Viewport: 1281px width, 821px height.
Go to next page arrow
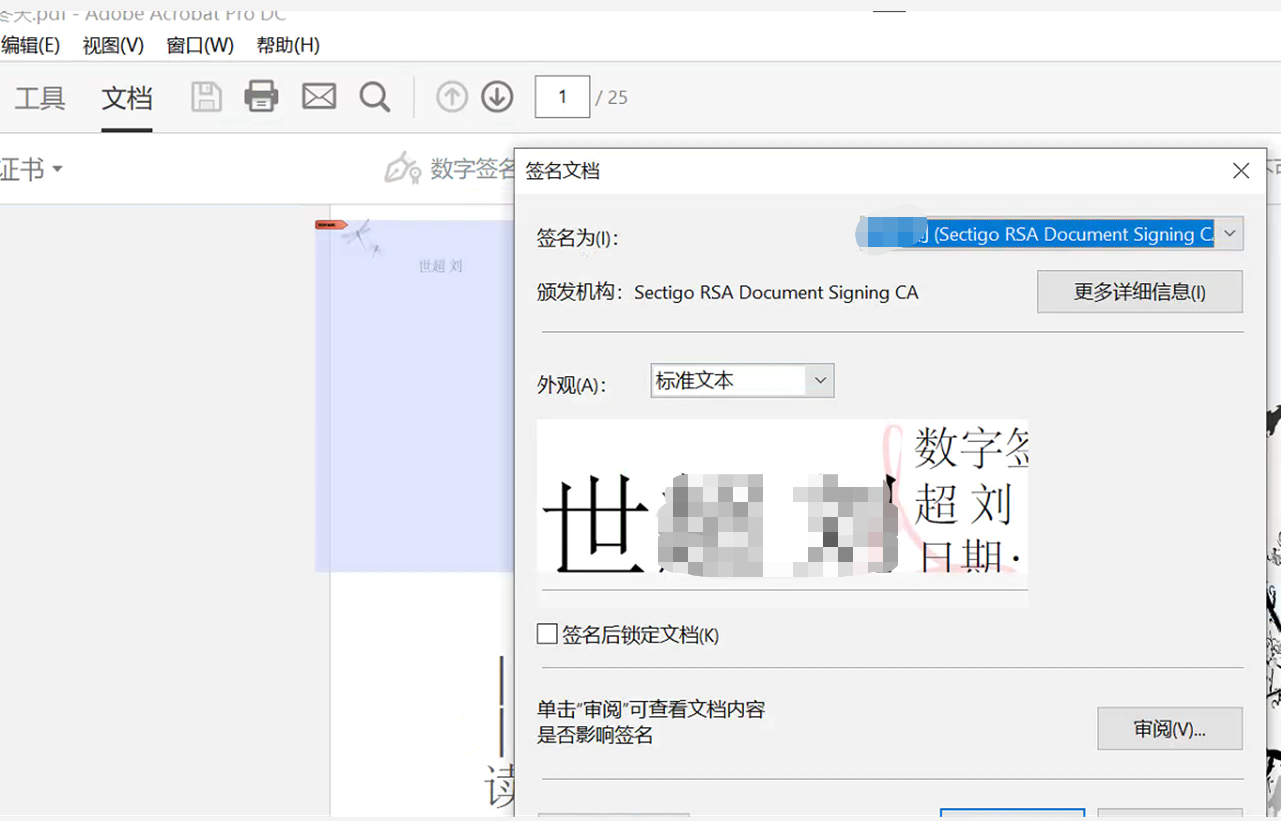click(497, 97)
